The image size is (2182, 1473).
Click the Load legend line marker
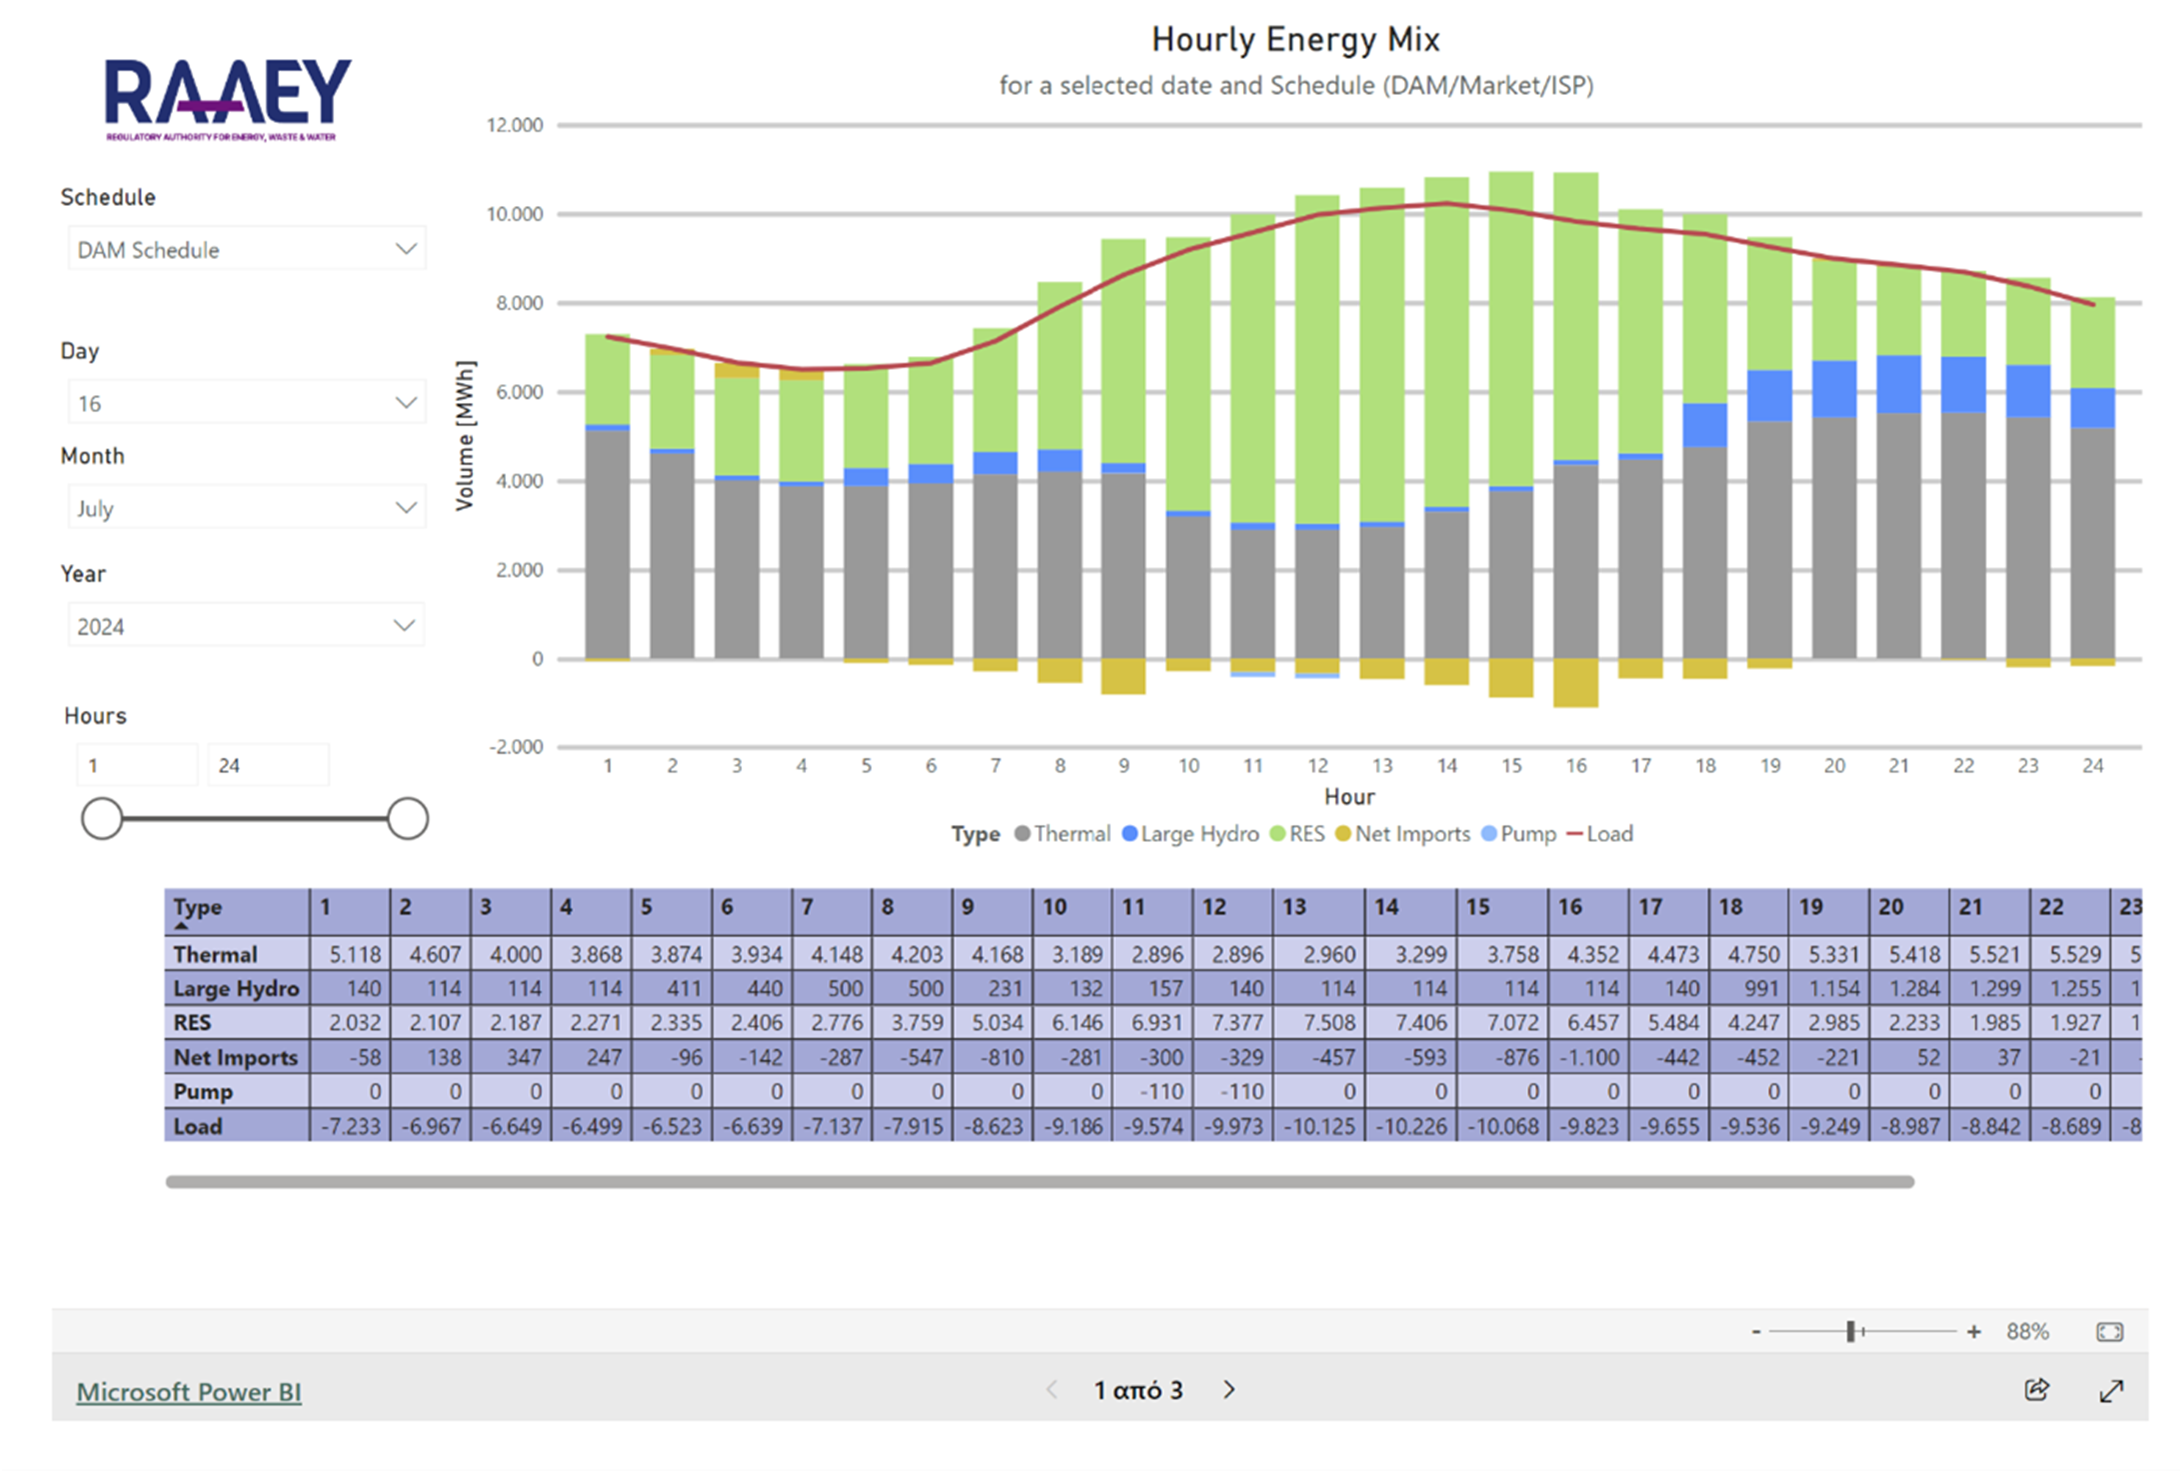pos(1575,834)
